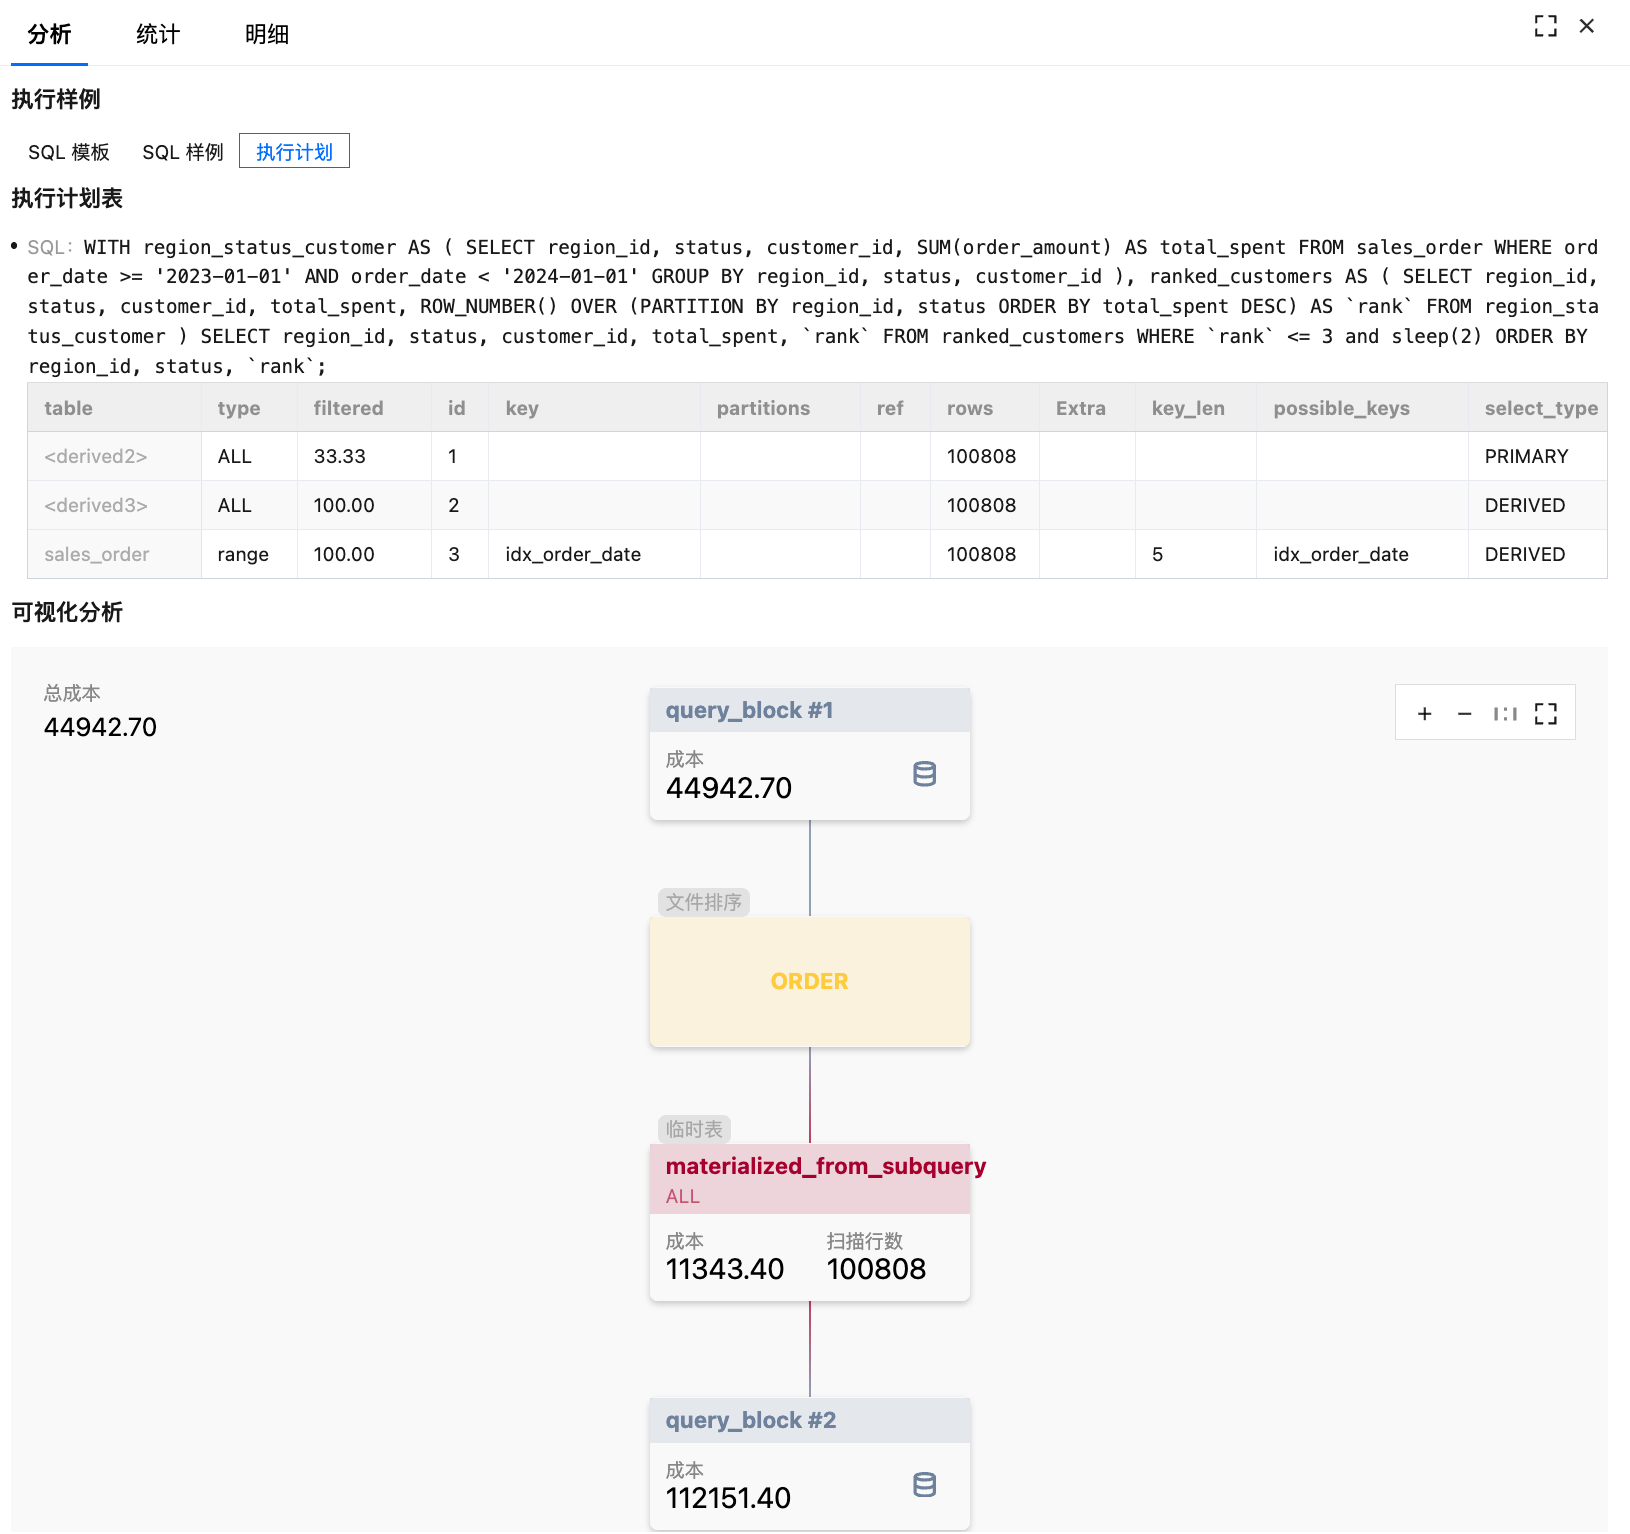
Task: Expand panel to fullscreen at top right
Action: (1545, 26)
